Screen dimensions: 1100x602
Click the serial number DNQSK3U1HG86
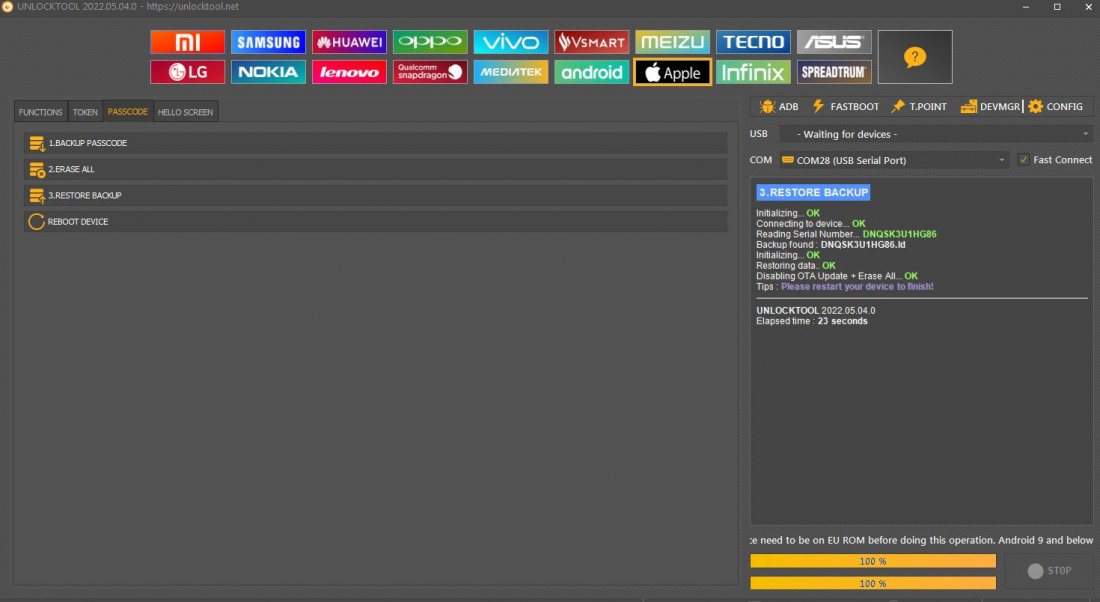click(x=899, y=234)
